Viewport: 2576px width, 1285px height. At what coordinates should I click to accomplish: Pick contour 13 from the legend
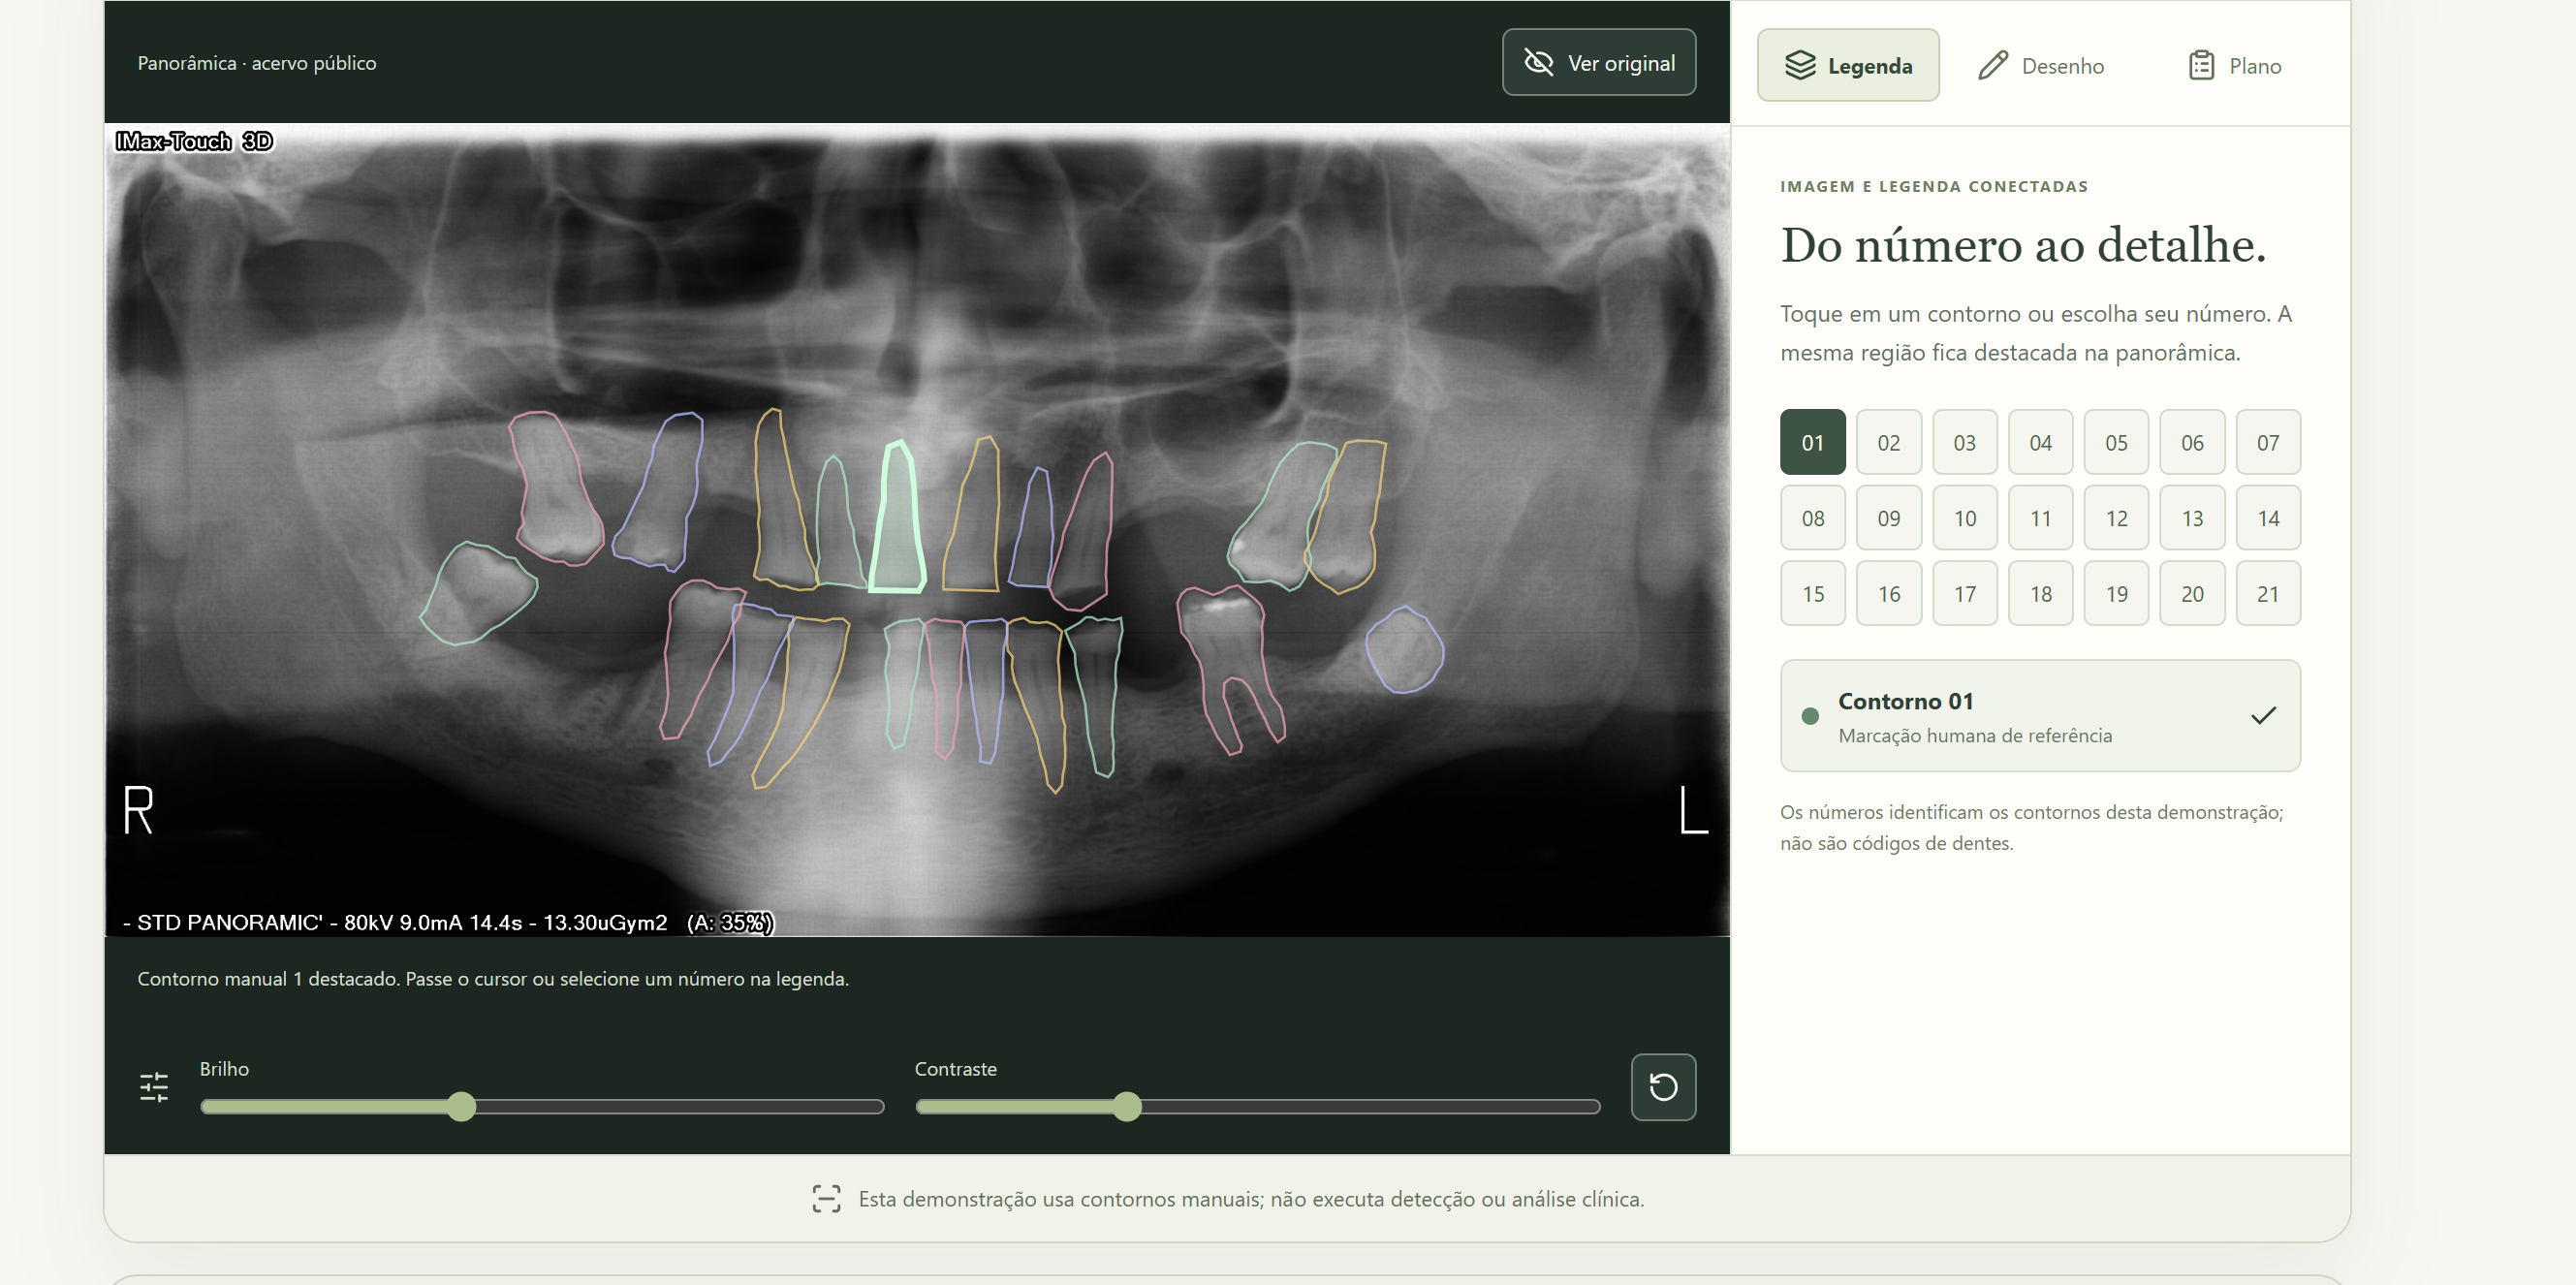2192,518
